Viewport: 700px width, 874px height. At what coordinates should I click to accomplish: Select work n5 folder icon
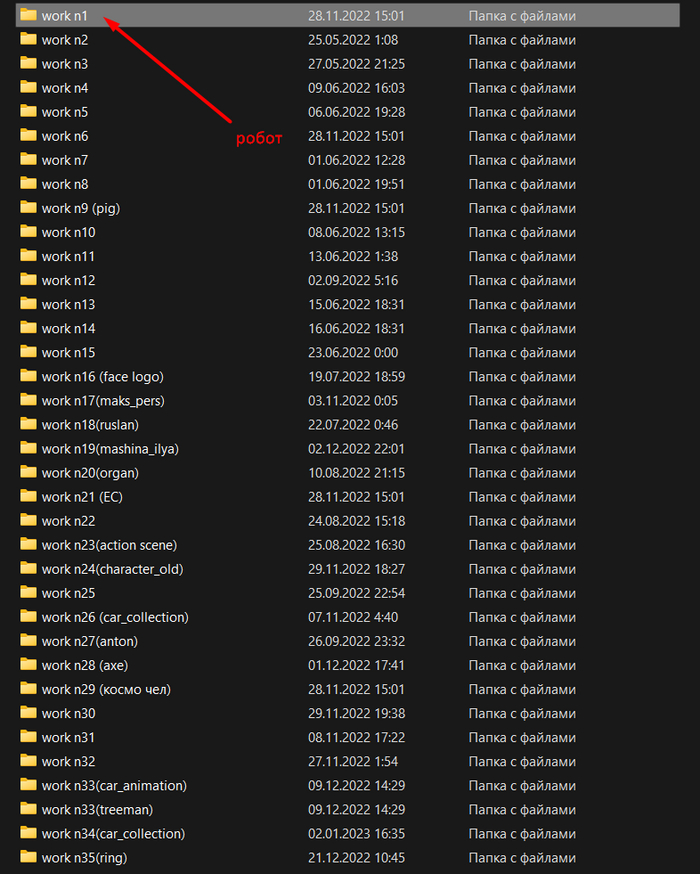click(x=28, y=111)
